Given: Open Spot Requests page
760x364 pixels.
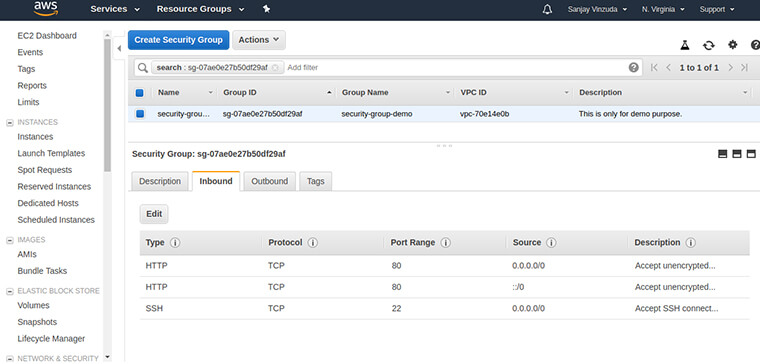Looking at the screenshot, I should (45, 170).
